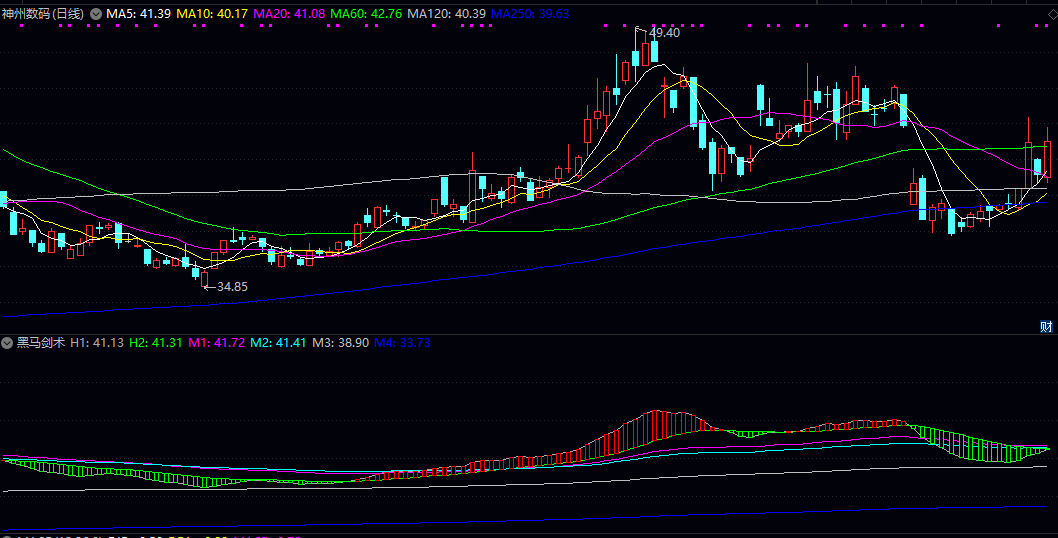
Task: Click the MA250 blue indicator label
Action: coord(531,14)
